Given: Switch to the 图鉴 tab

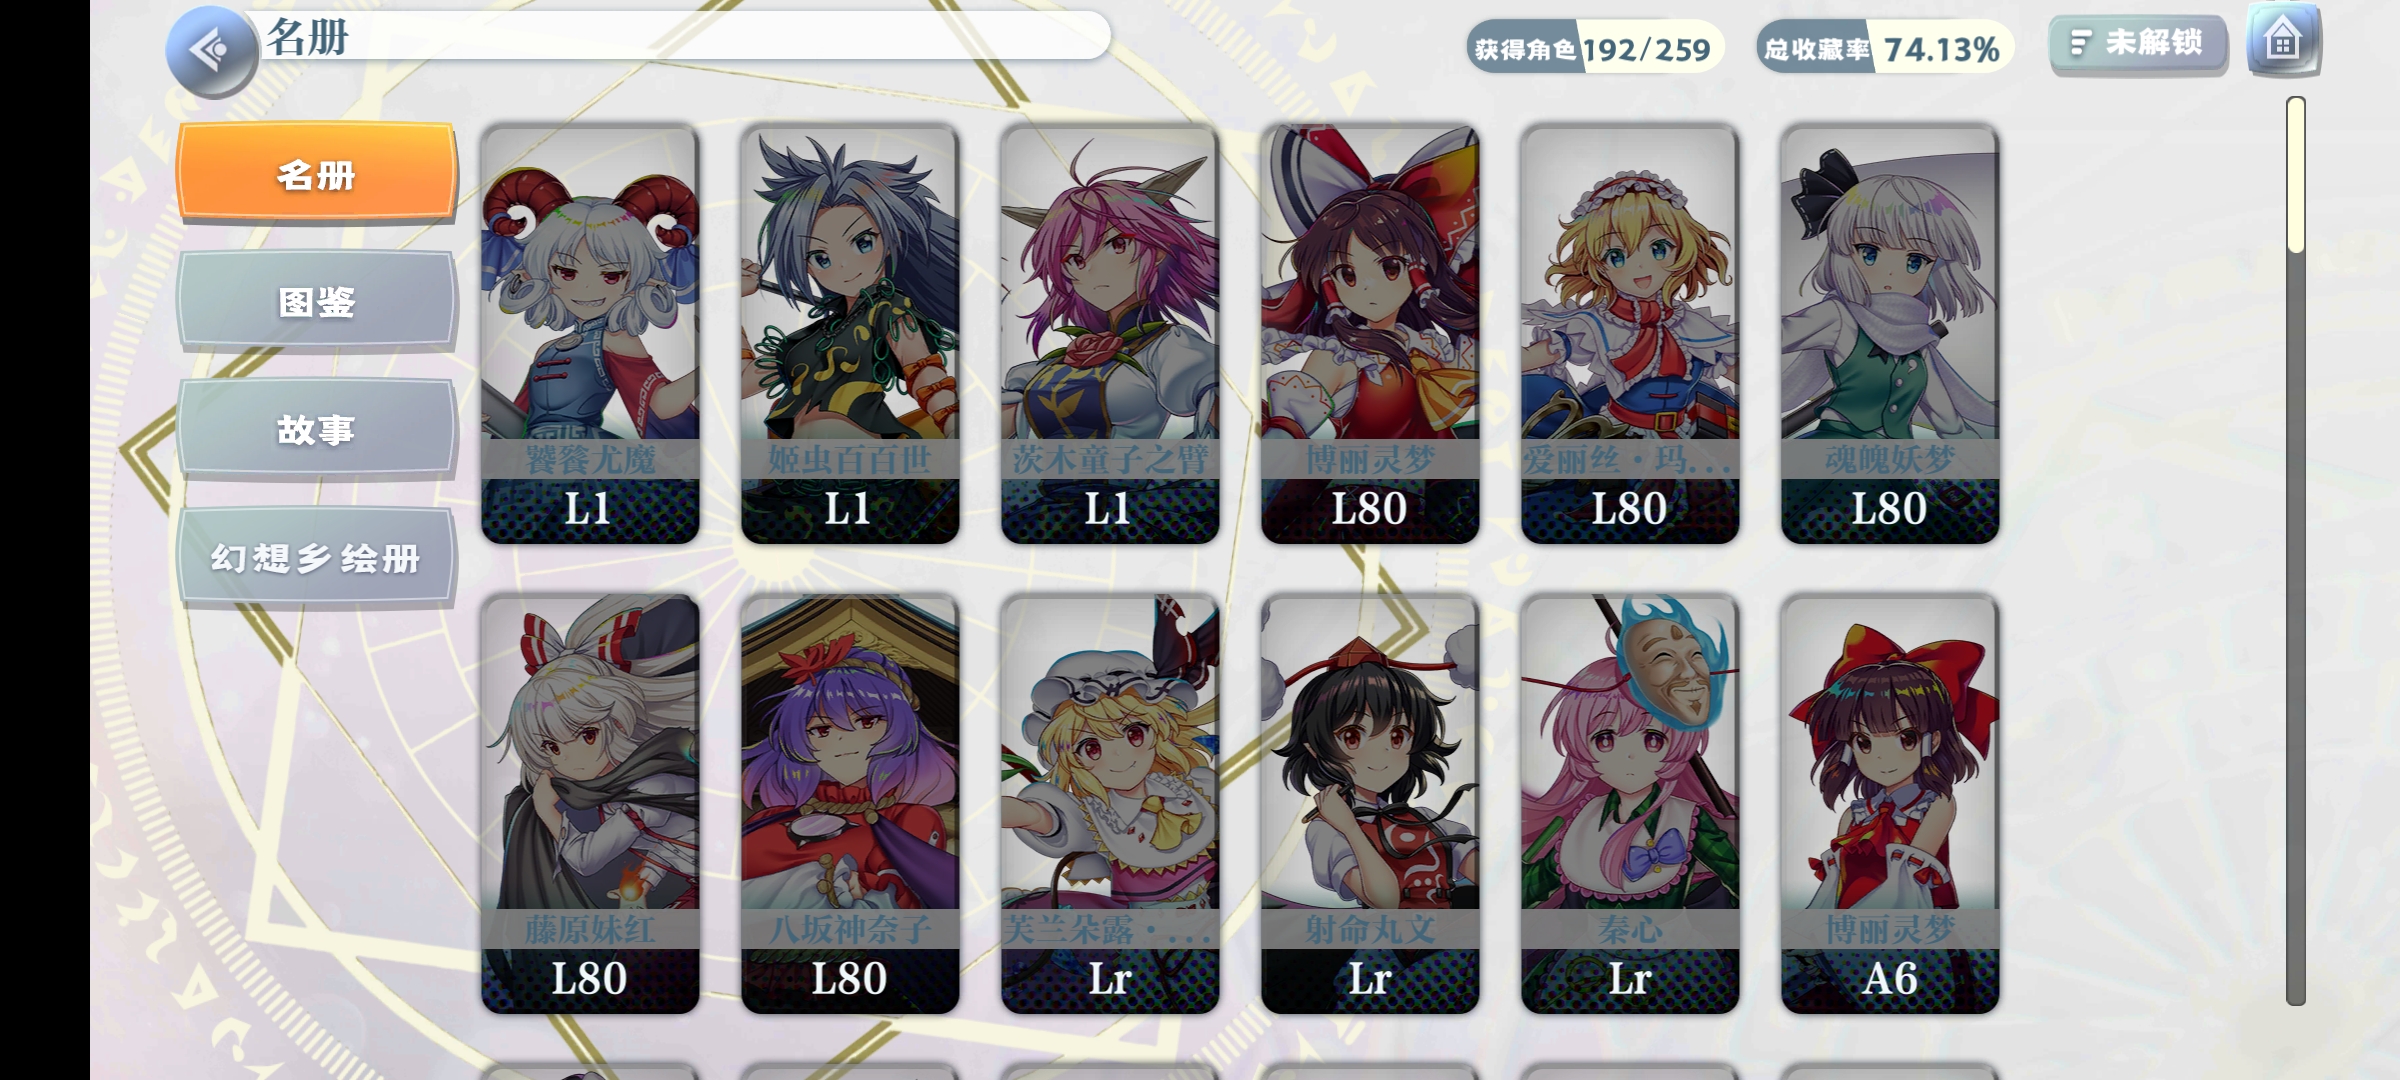Looking at the screenshot, I should 317,300.
